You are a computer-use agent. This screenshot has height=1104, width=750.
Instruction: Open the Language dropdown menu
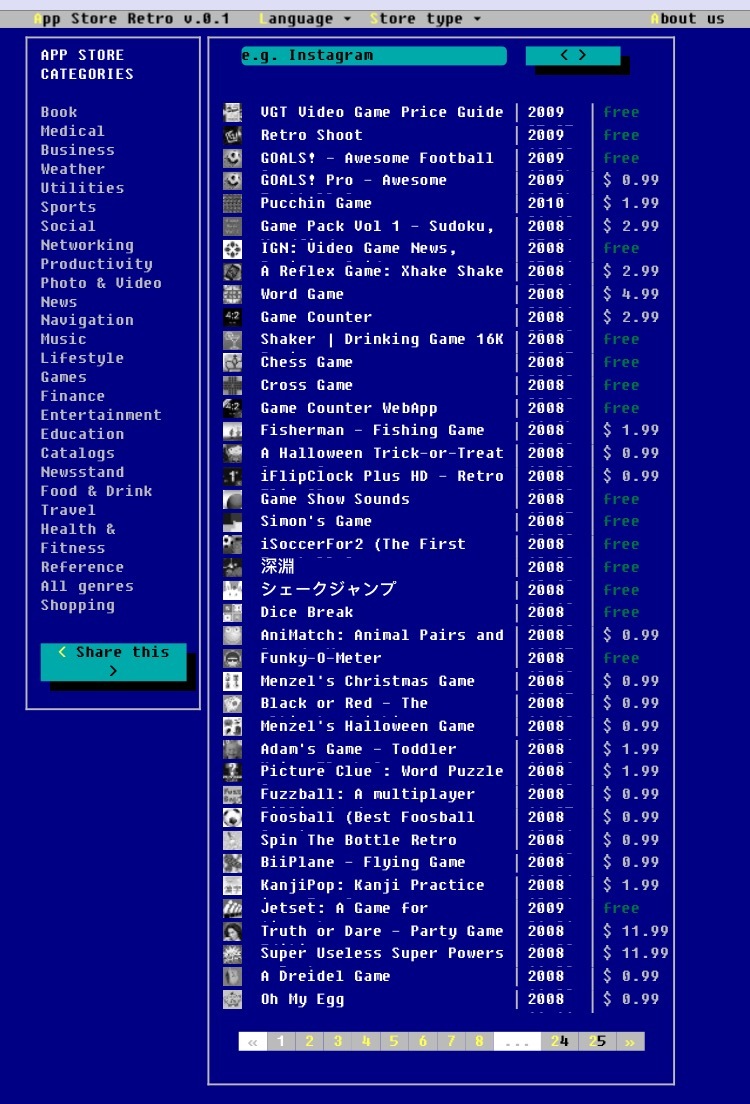point(304,19)
